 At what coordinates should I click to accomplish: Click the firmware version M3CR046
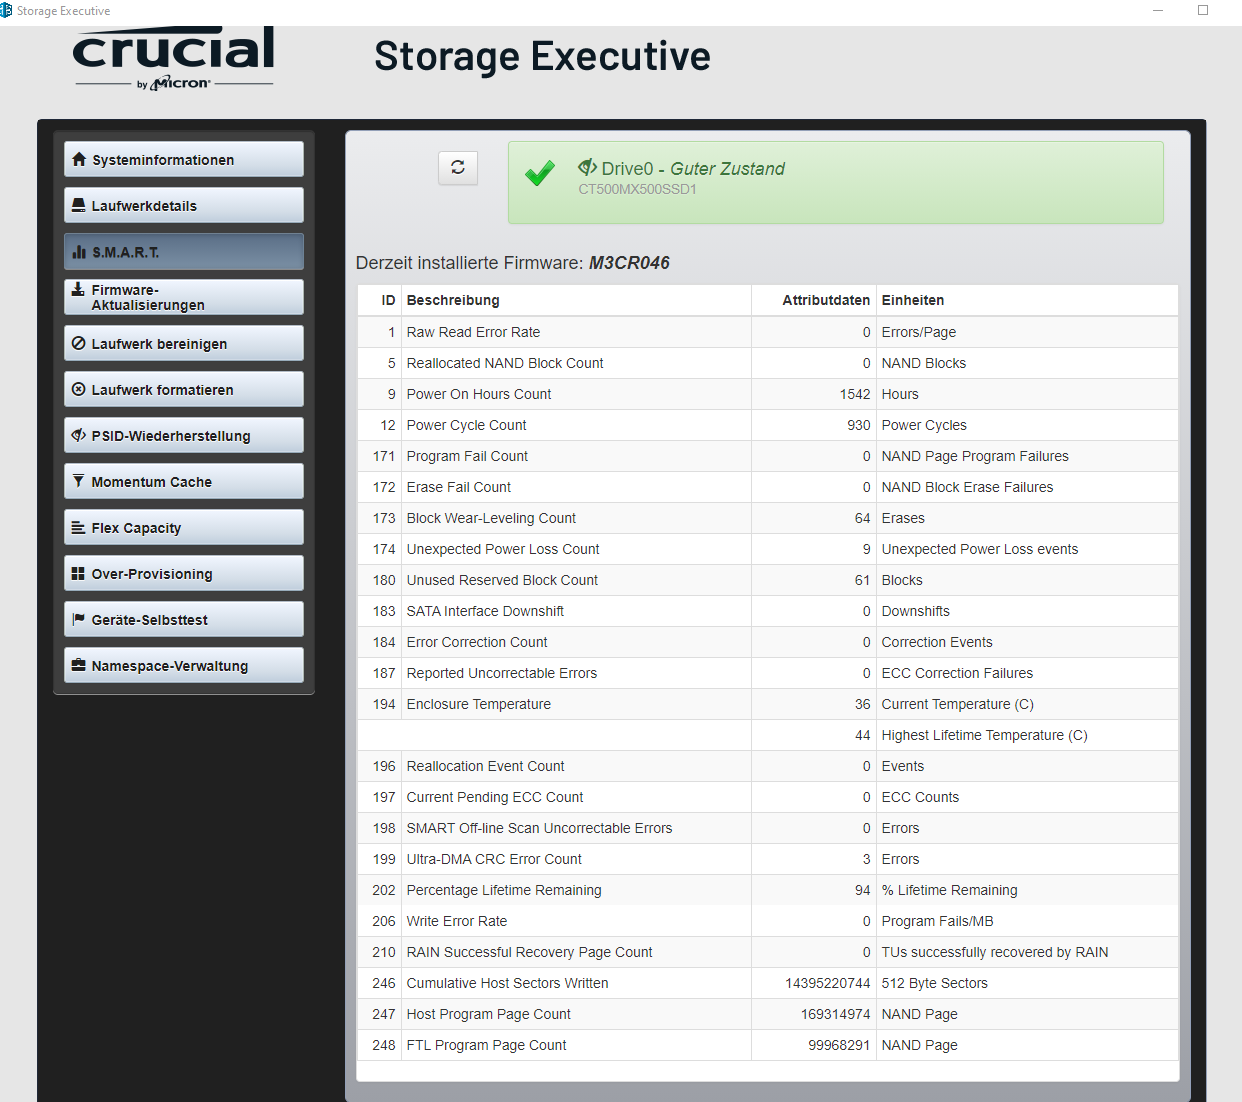pos(629,263)
